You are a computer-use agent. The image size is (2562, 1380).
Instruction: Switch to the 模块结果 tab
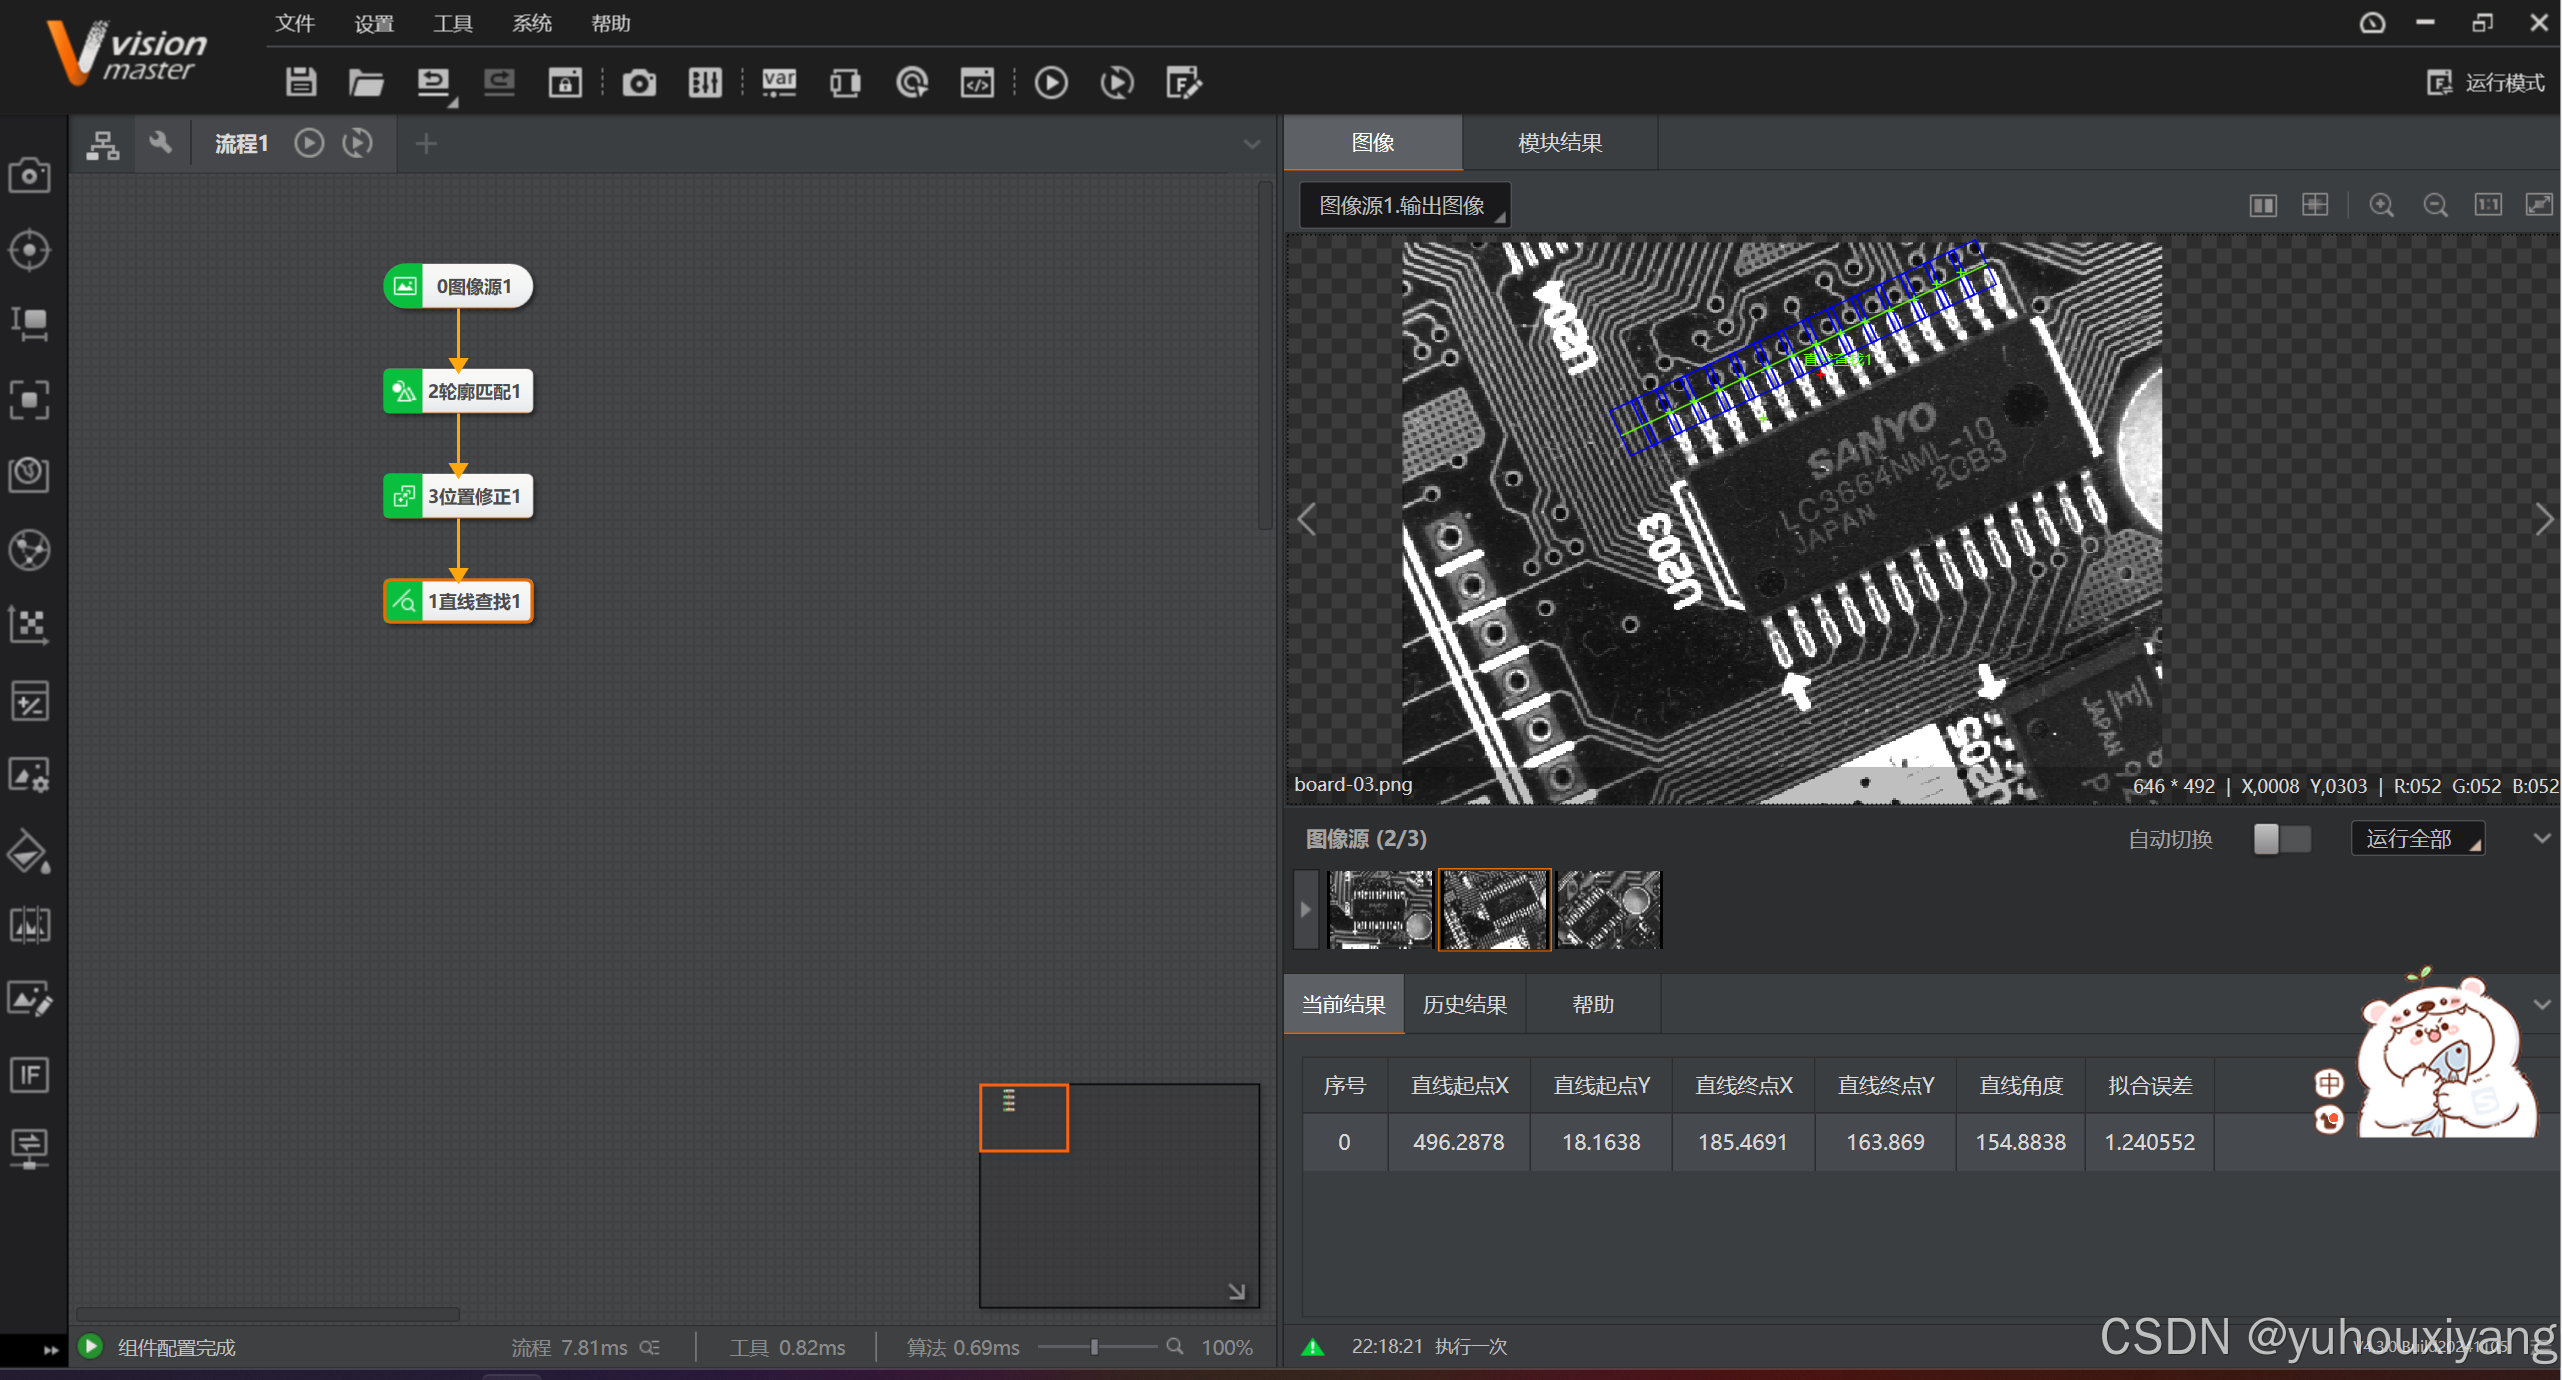coord(1559,143)
